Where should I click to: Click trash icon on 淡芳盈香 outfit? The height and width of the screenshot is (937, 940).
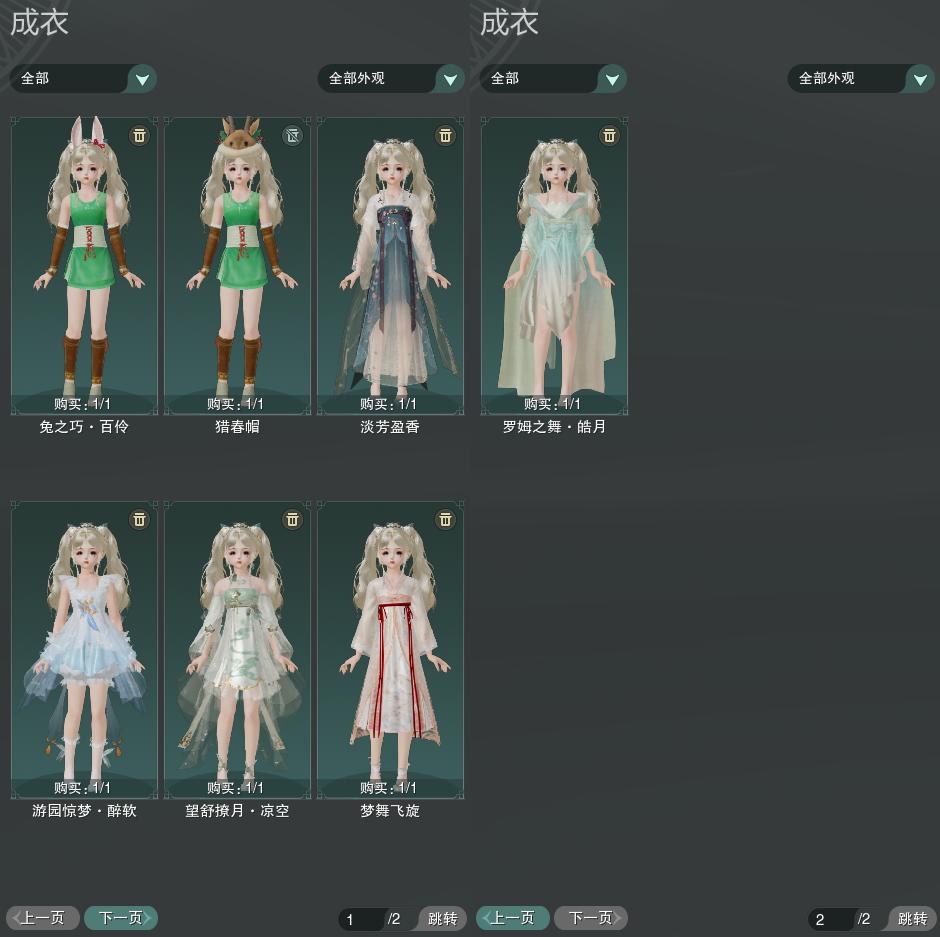click(x=445, y=135)
